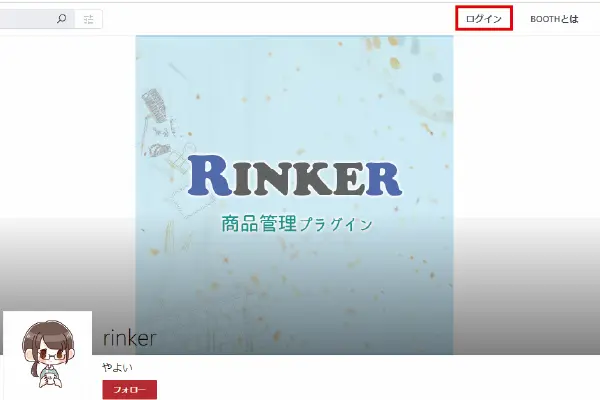Screen dimensions: 600x400
Task: Click the ログイン login link
Action: pos(484,19)
